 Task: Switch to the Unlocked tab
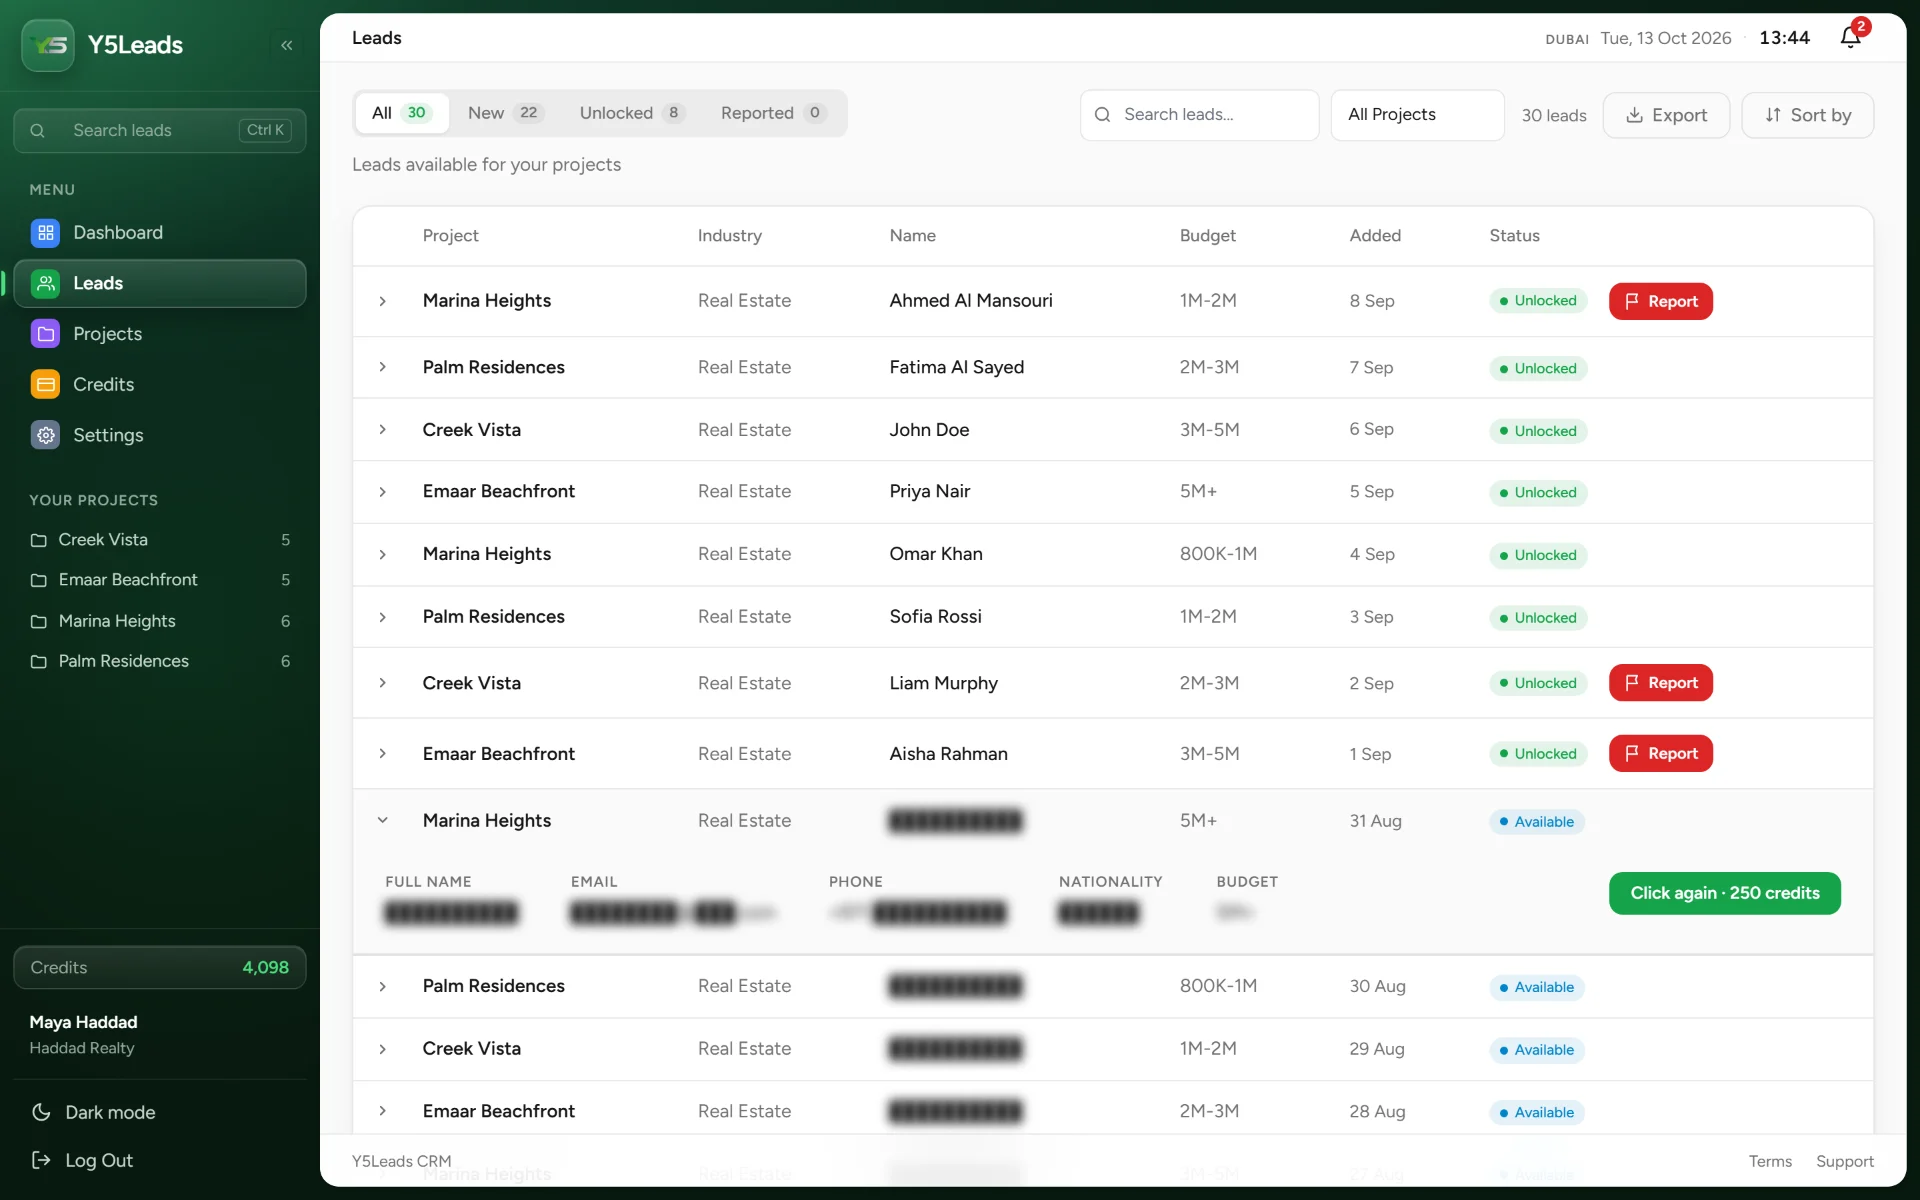[631, 113]
